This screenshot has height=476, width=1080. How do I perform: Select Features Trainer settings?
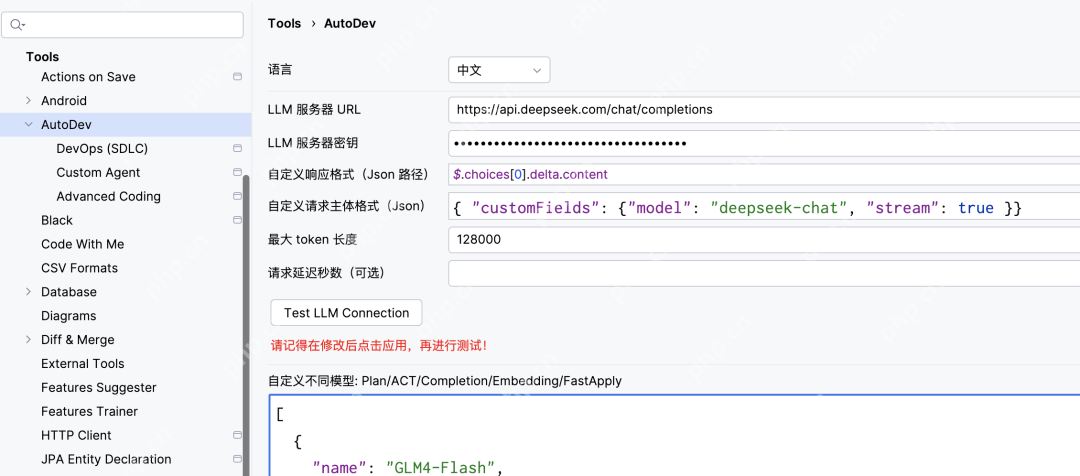[90, 411]
